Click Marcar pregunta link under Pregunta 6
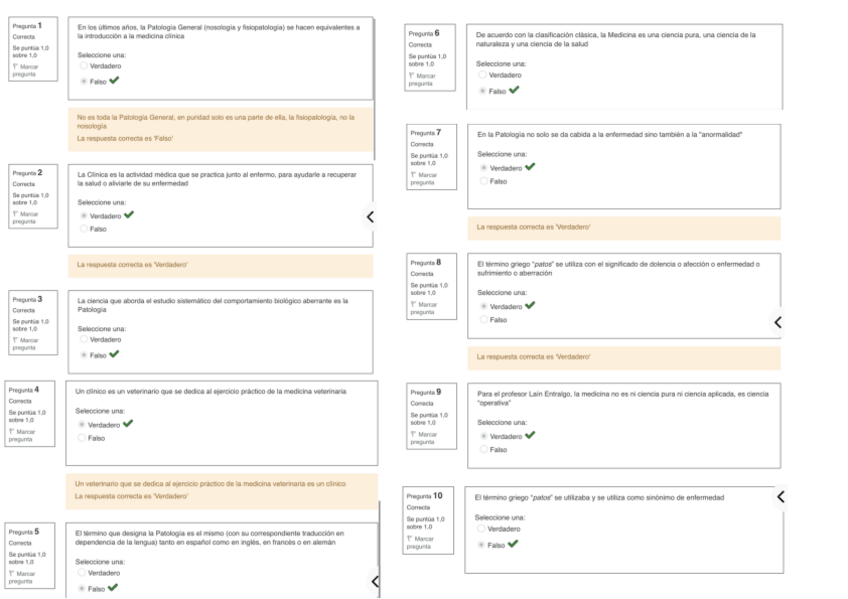The width and height of the screenshot is (848, 599). (422, 80)
